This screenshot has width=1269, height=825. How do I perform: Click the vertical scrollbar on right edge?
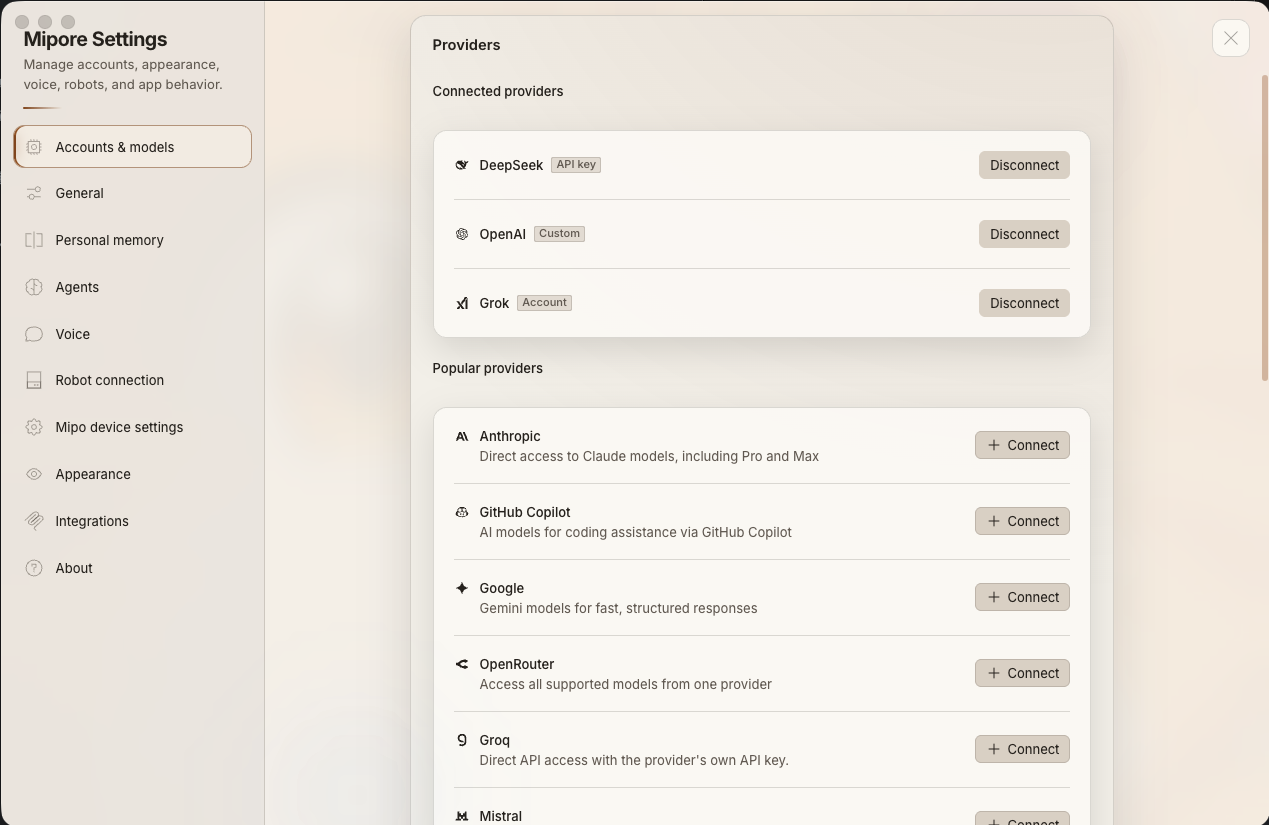(1265, 227)
